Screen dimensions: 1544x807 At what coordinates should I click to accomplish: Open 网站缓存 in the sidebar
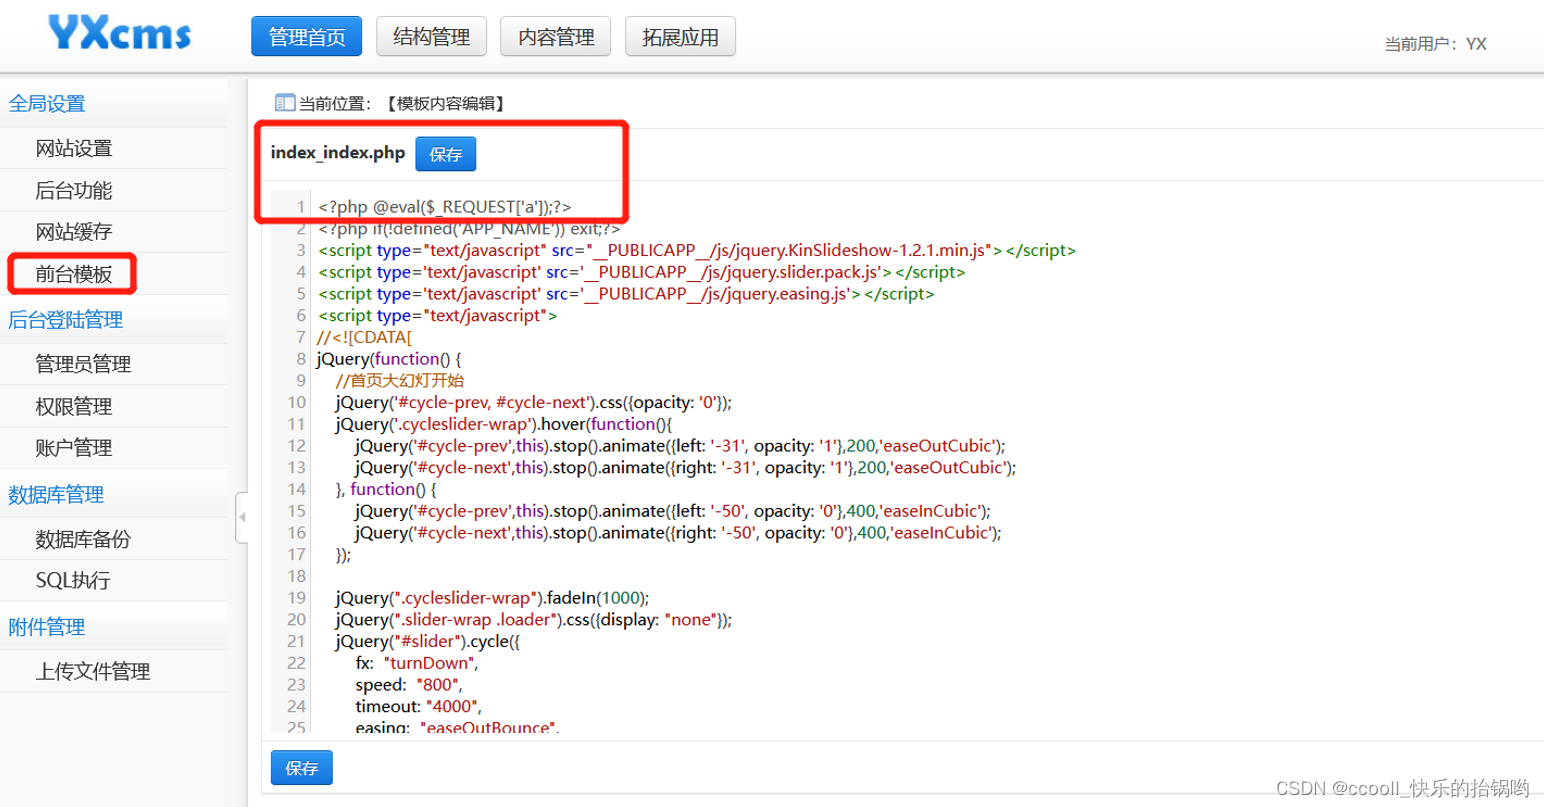[74, 232]
